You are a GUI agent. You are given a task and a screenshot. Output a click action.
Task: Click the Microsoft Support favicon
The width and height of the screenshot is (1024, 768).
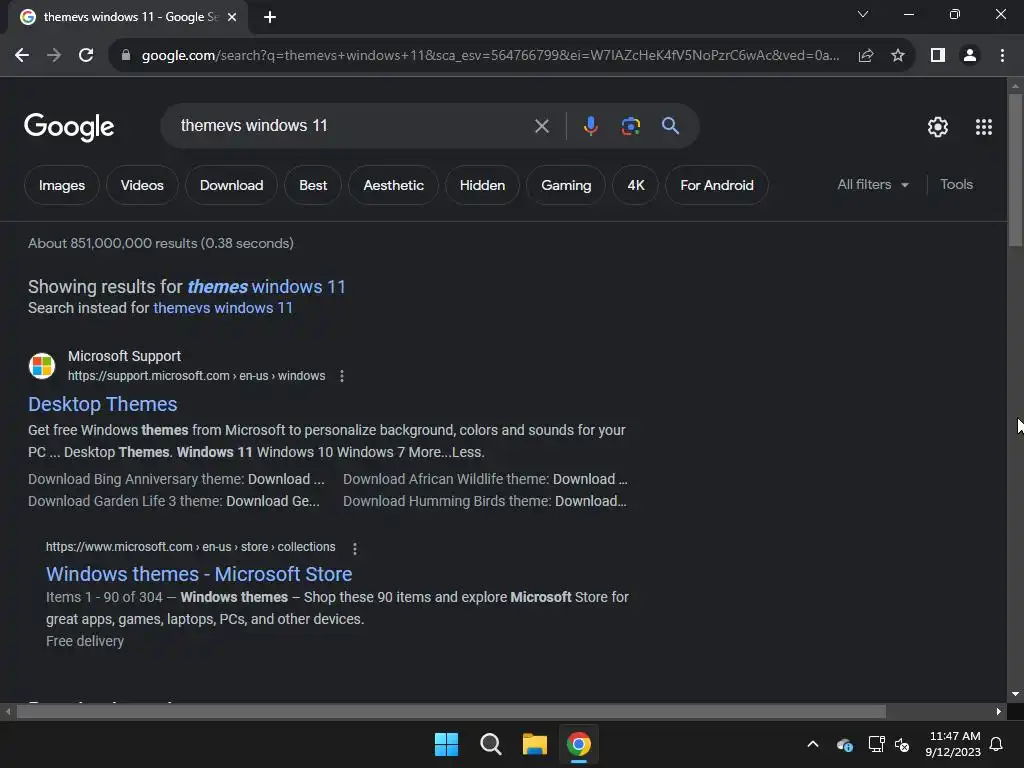tap(42, 366)
